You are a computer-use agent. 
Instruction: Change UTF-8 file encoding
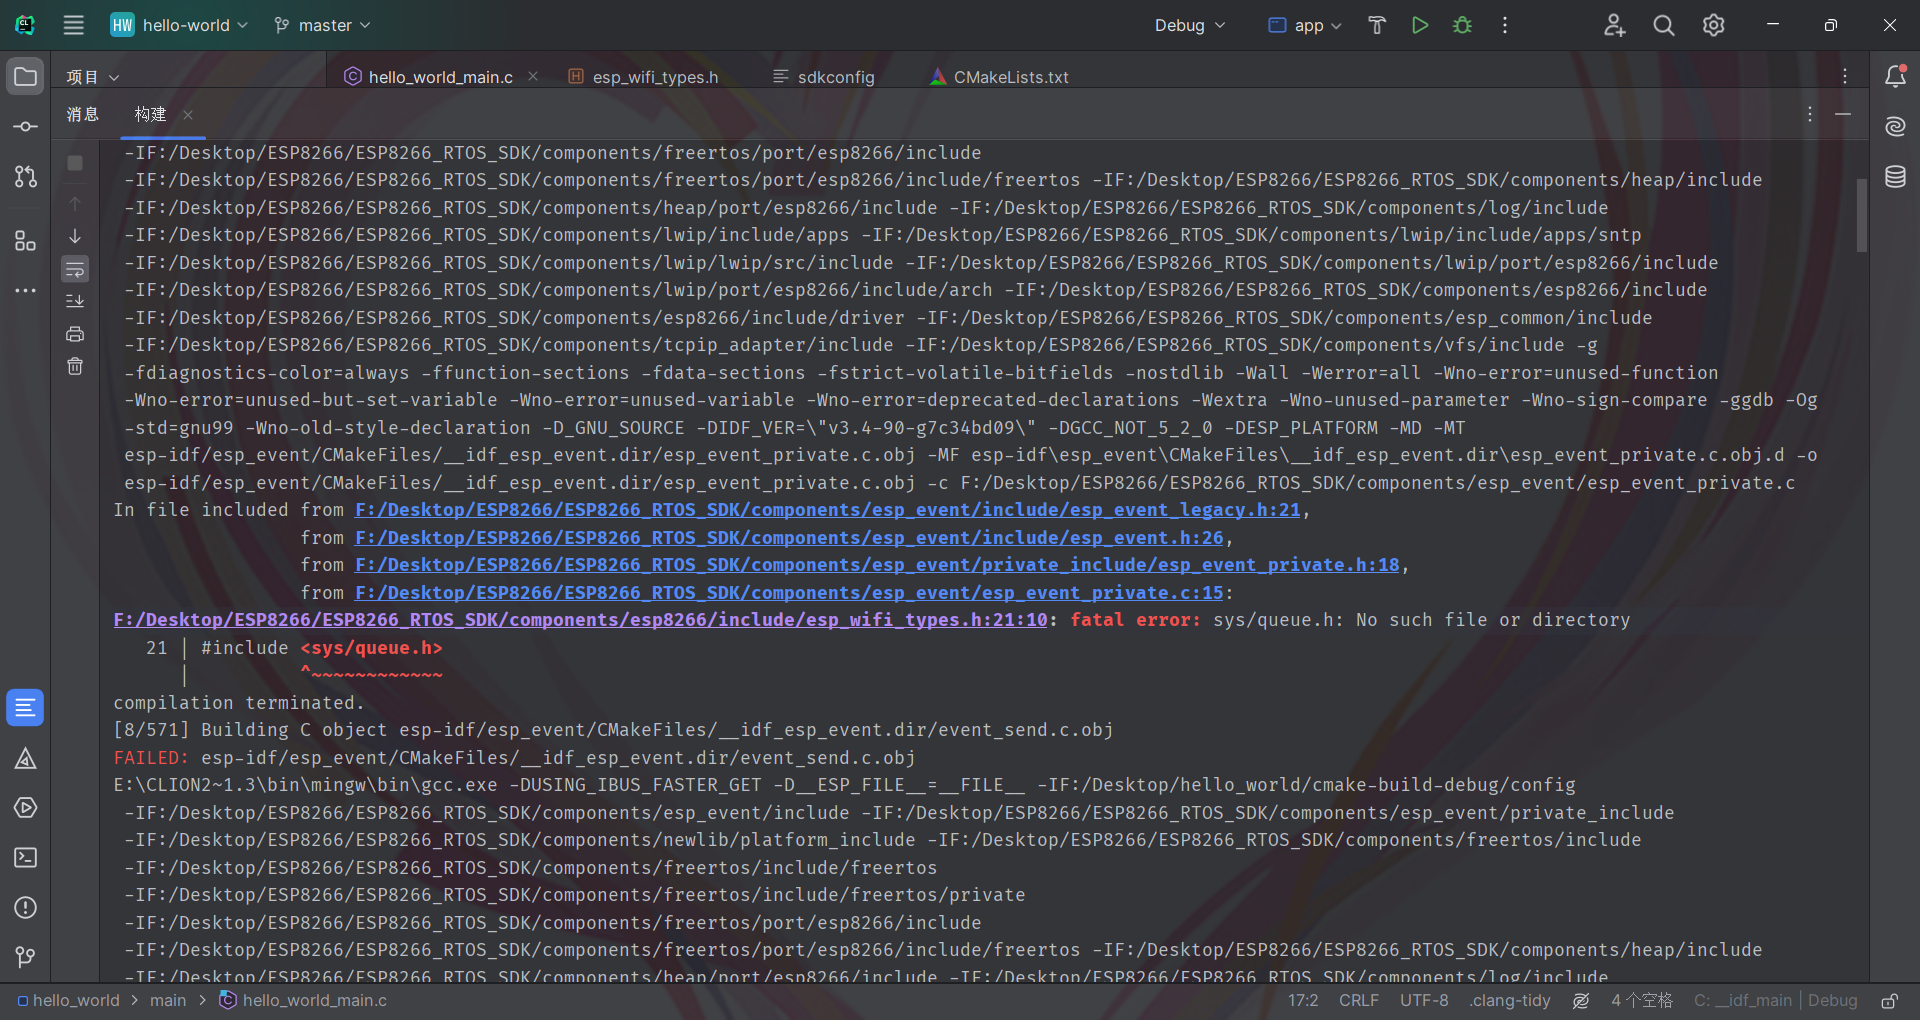point(1424,1001)
